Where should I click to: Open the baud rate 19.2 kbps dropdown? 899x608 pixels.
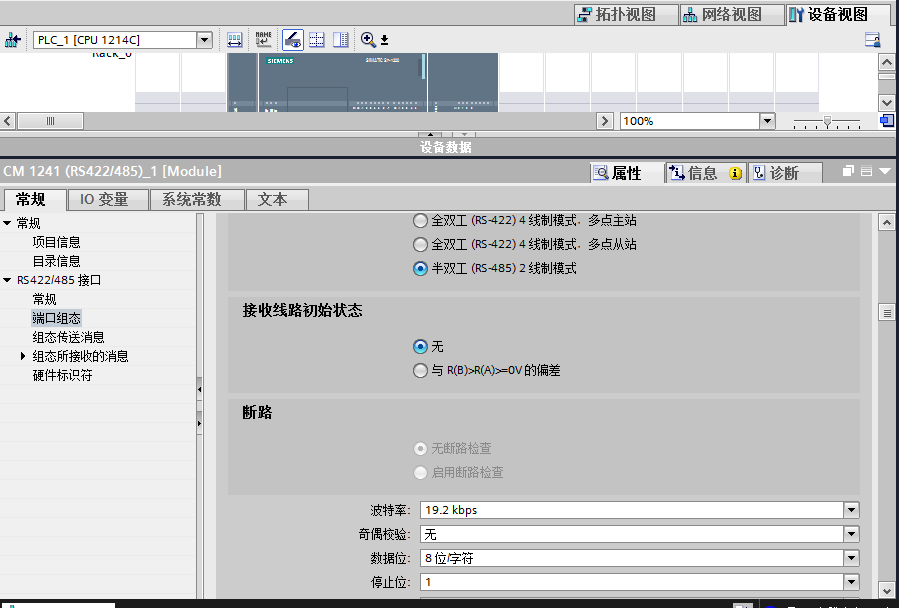851,510
